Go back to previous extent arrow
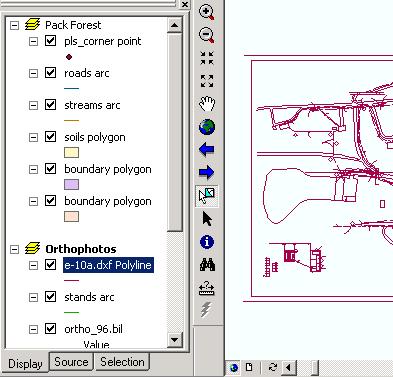Screen dimensions: 393x377 (x=206, y=149)
